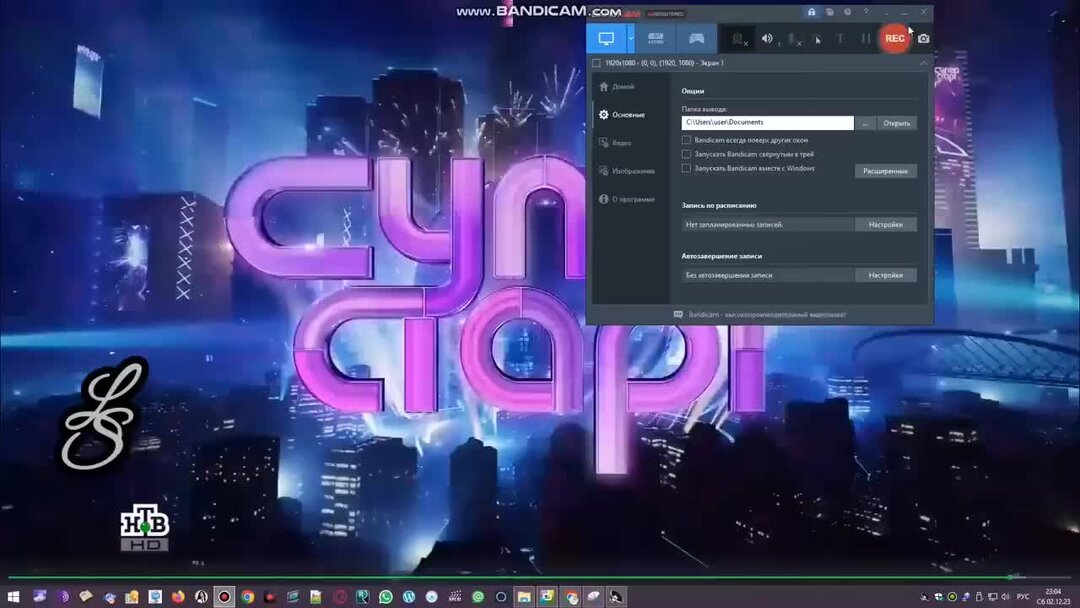
Task: Enable start Bandicam with Windows checkbox
Action: (x=686, y=168)
